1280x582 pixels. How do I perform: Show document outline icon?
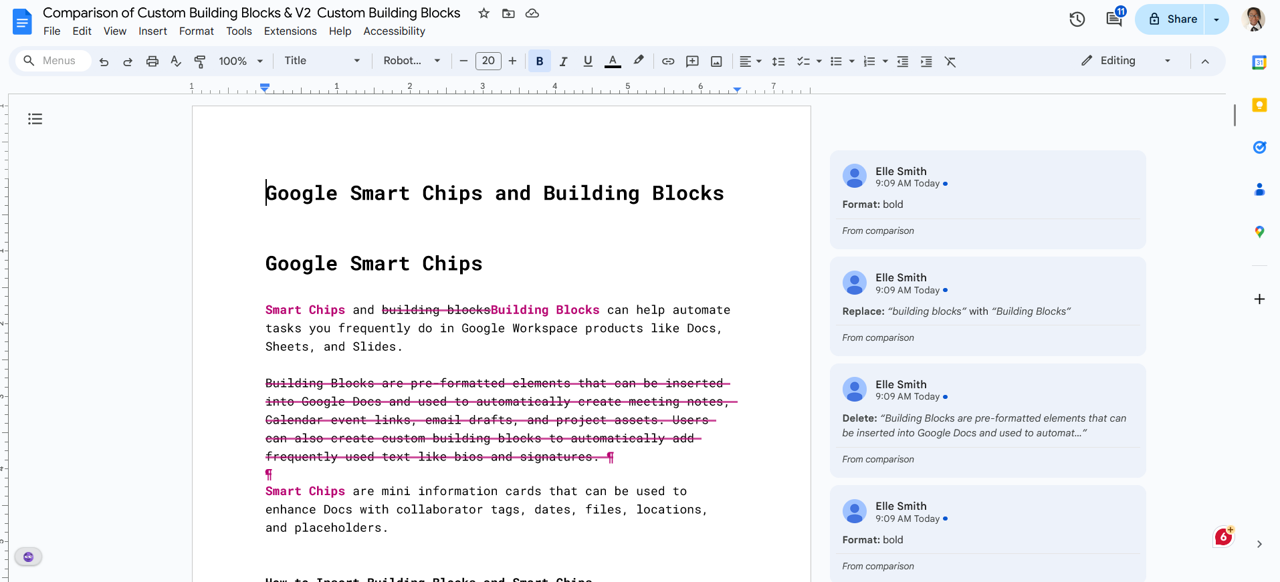35,119
